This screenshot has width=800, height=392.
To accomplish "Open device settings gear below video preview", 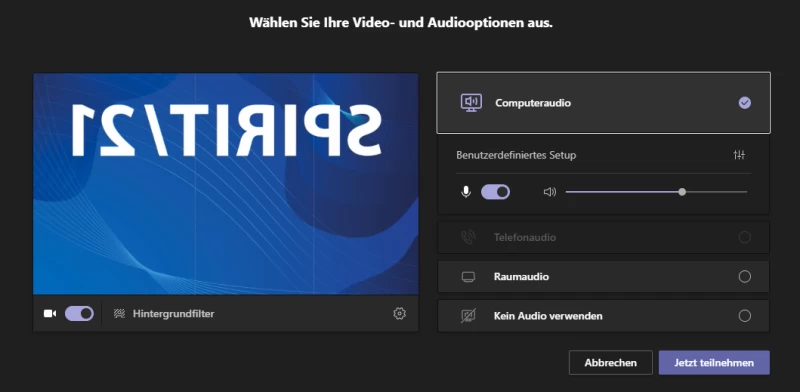I will click(399, 313).
